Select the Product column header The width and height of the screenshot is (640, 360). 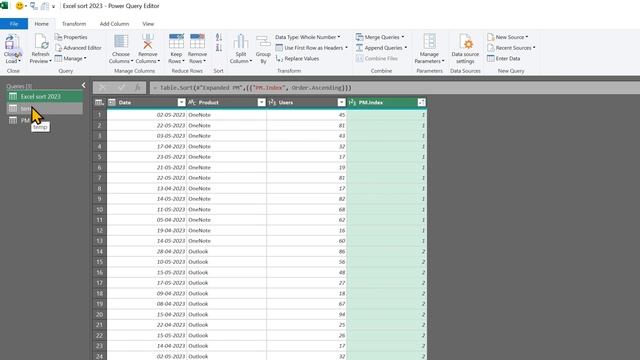tap(227, 102)
